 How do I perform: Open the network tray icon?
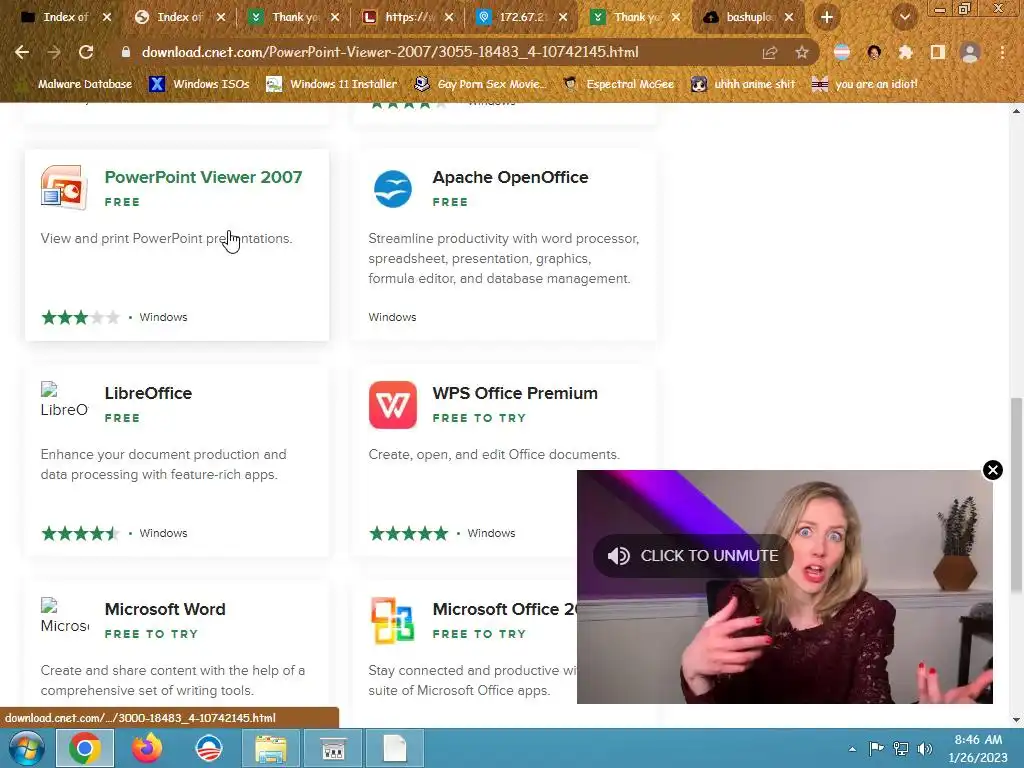click(901, 748)
